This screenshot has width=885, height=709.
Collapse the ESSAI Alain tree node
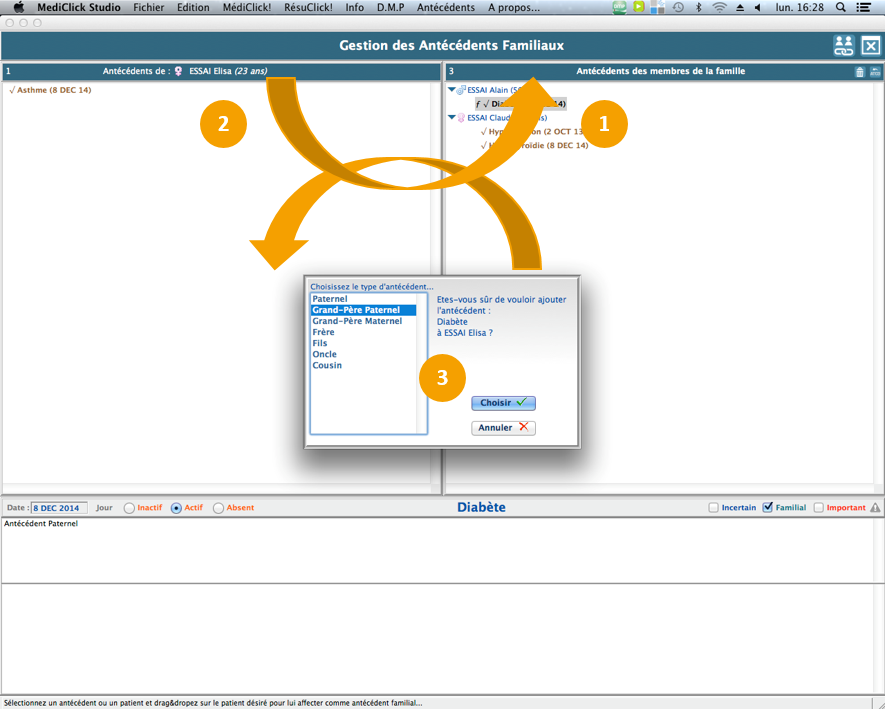tap(452, 90)
